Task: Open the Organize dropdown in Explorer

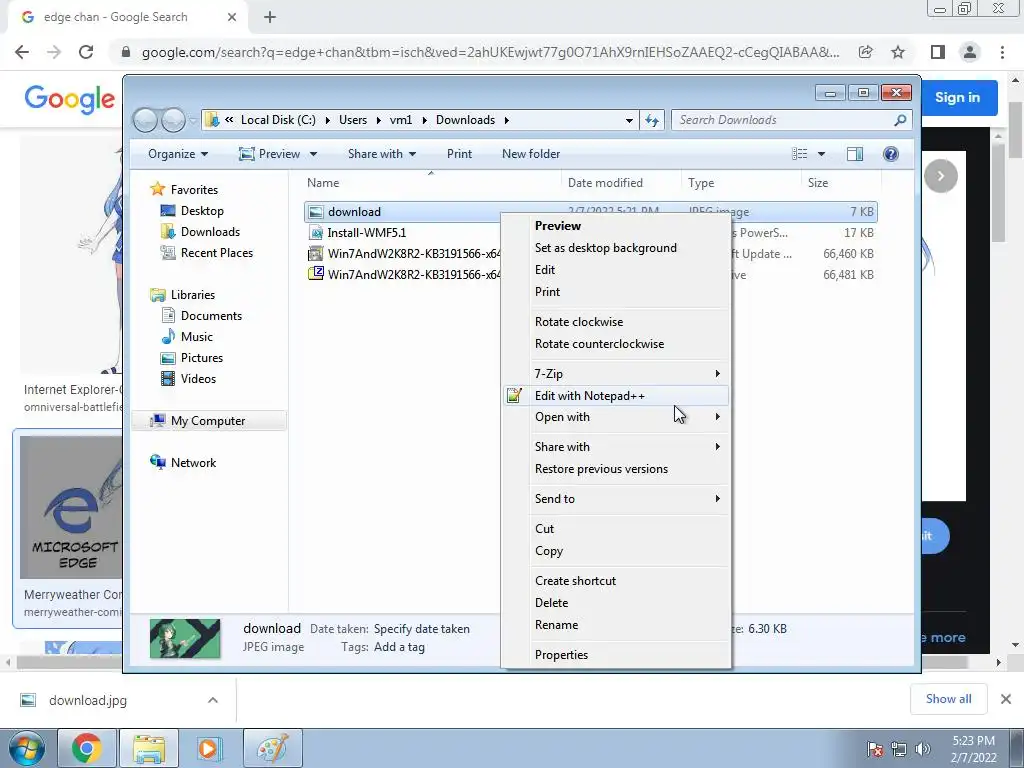Action: pyautogui.click(x=178, y=154)
